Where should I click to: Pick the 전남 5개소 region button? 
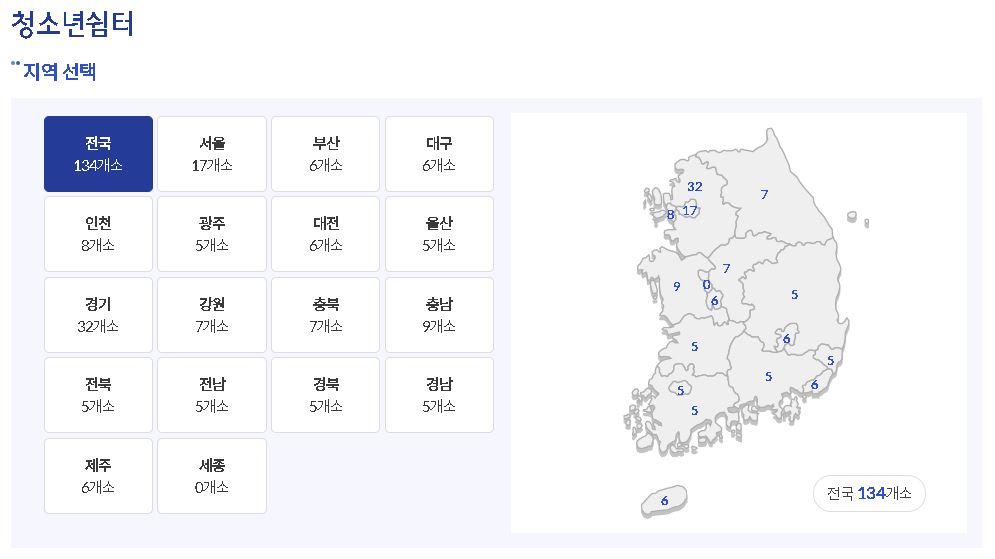click(x=212, y=395)
